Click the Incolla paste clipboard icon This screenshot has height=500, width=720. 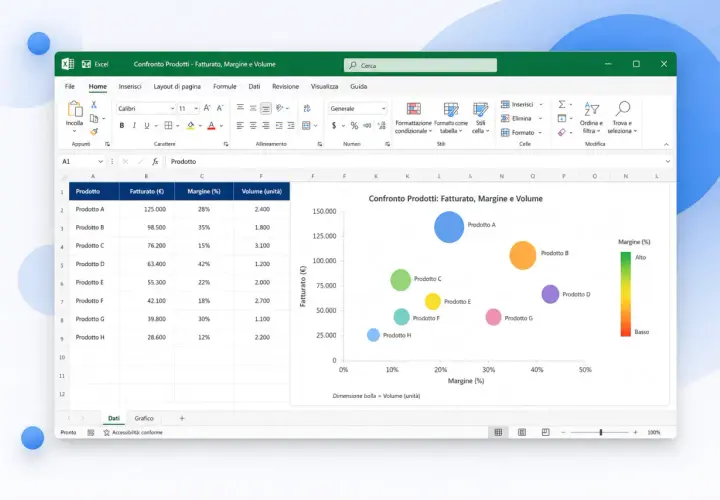click(75, 109)
